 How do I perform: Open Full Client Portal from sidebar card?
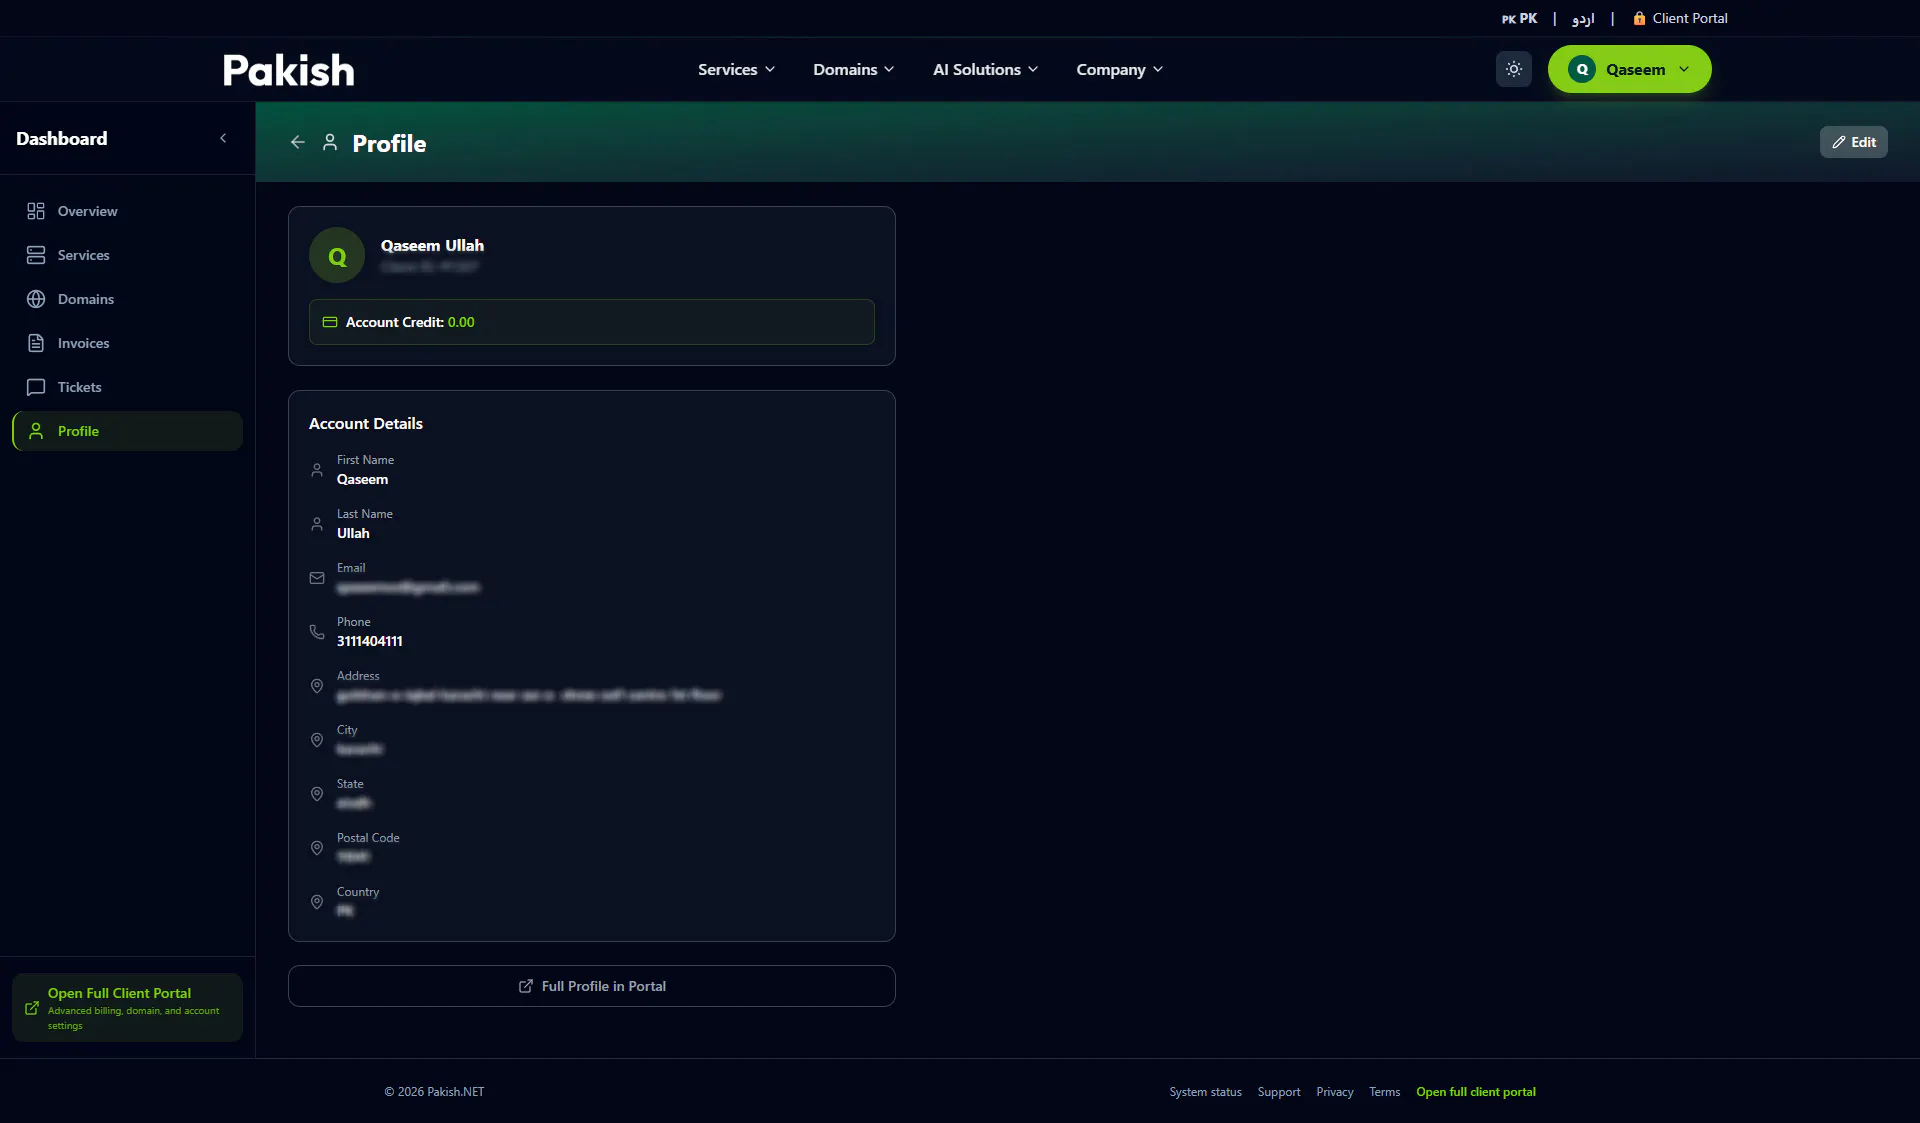[127, 1007]
